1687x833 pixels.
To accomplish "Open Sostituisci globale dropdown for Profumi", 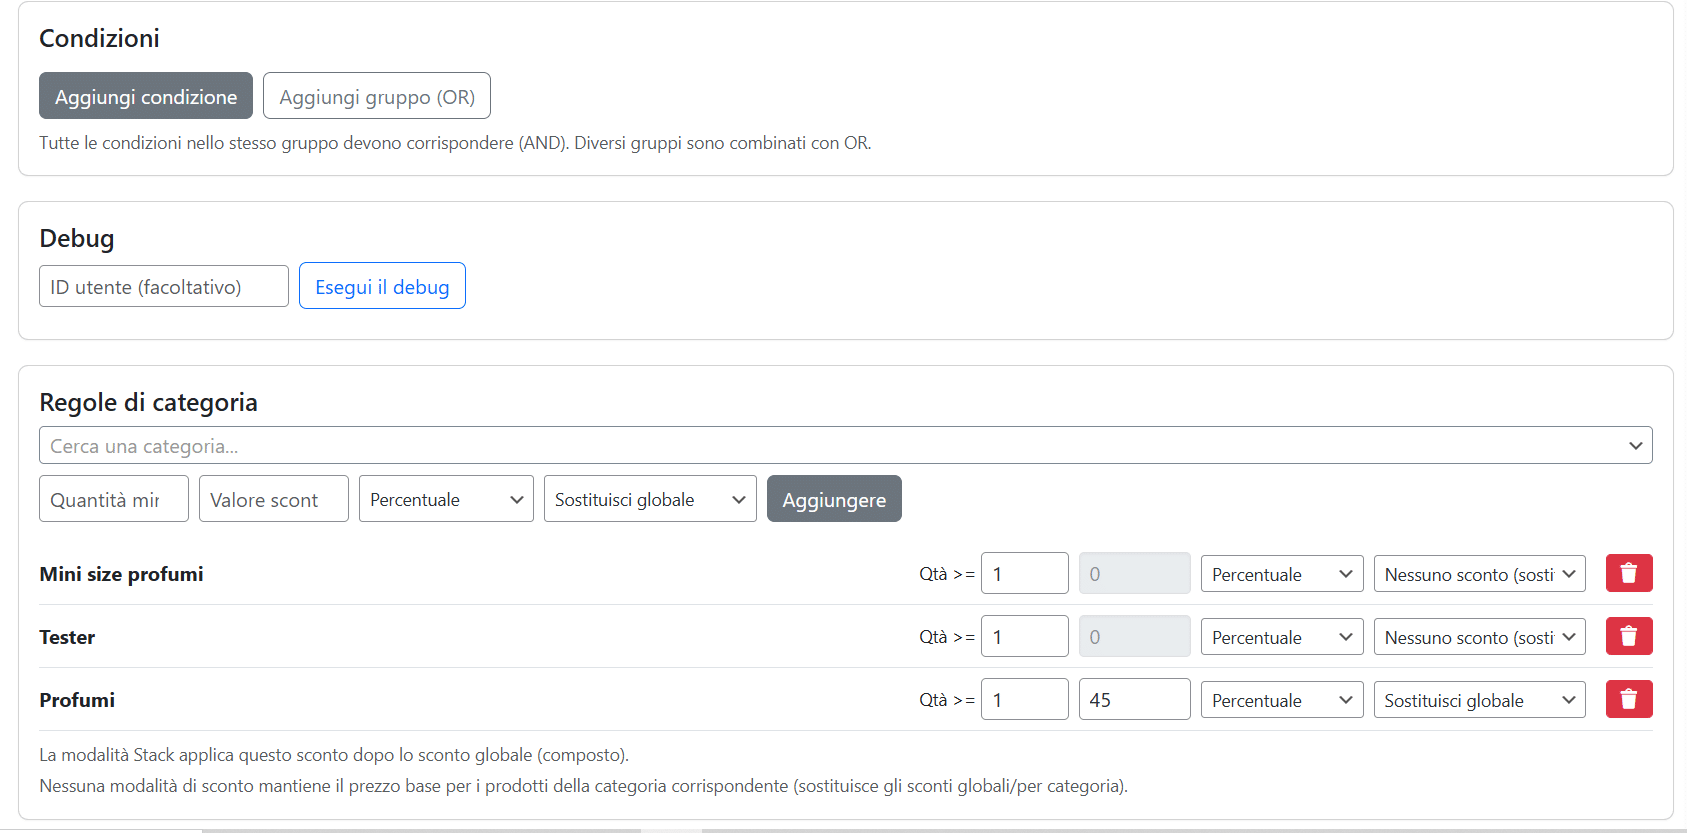I will (1479, 700).
